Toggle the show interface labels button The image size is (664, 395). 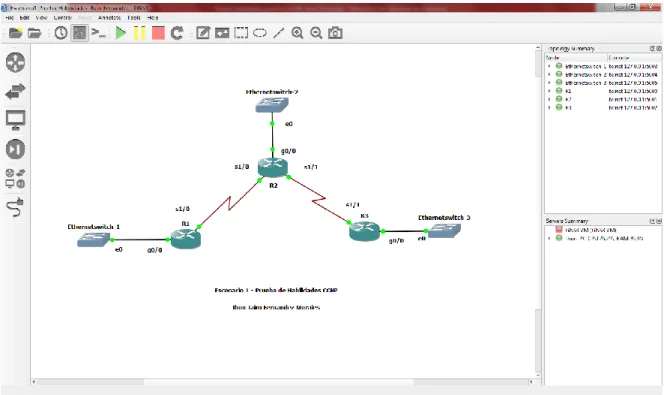click(80, 33)
